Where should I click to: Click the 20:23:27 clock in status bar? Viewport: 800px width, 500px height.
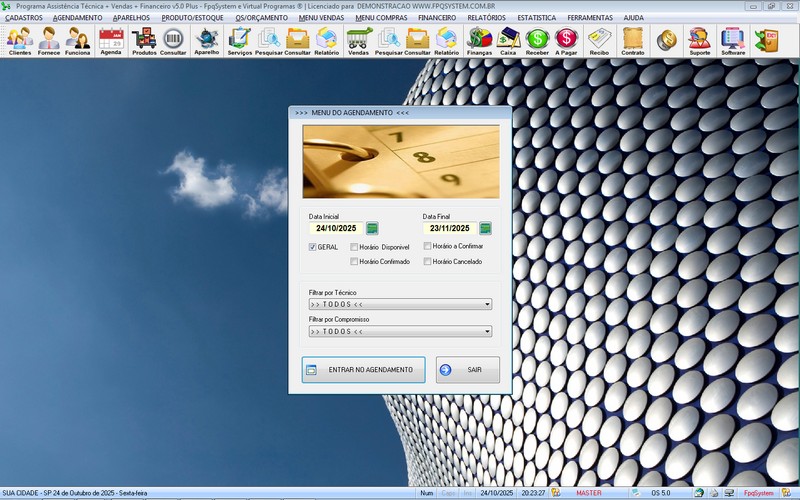[x=533, y=493]
